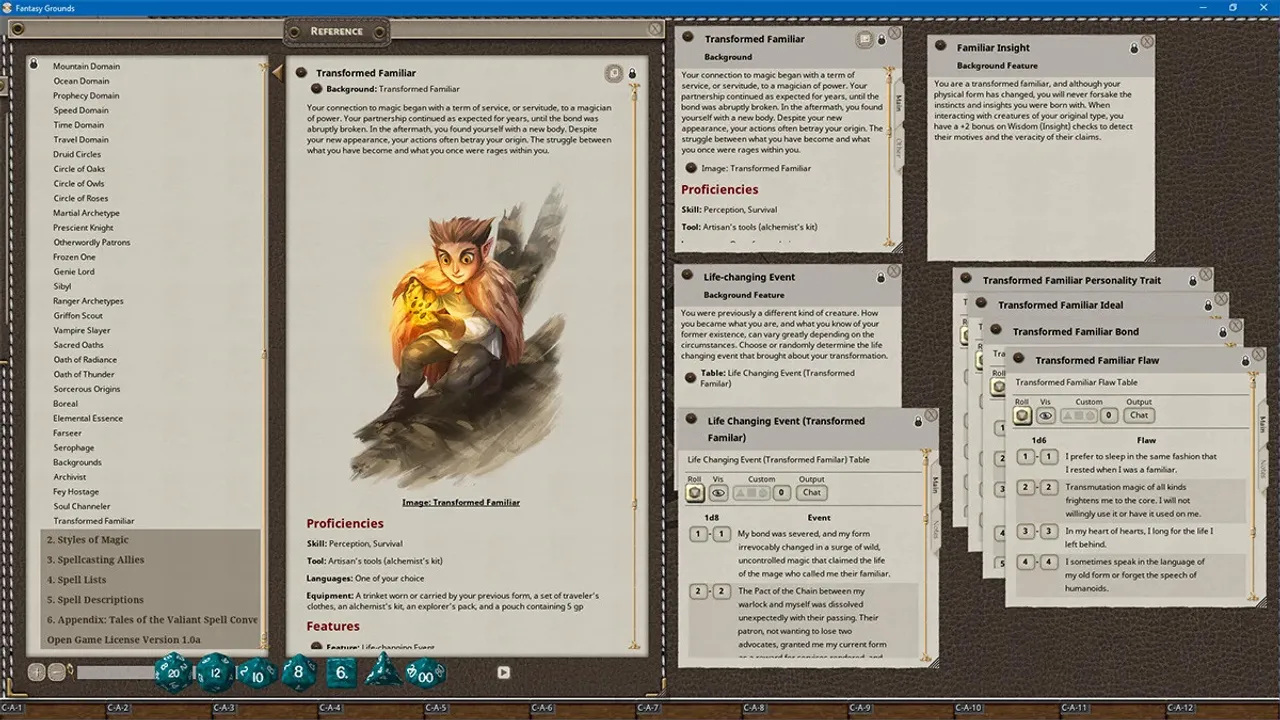Roll the percentile 00 die
Screen dimensions: 1280x720
pos(425,673)
